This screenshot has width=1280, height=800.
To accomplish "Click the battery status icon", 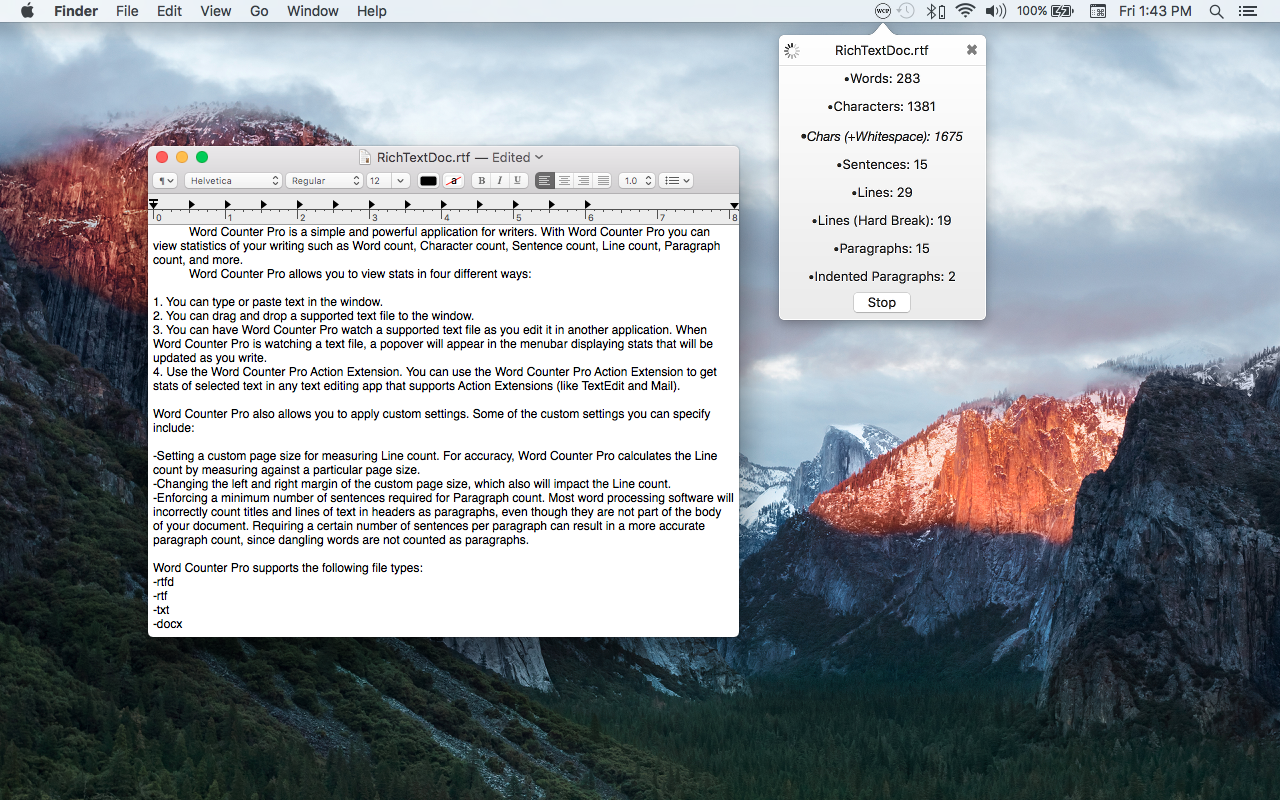I will pos(1061,11).
